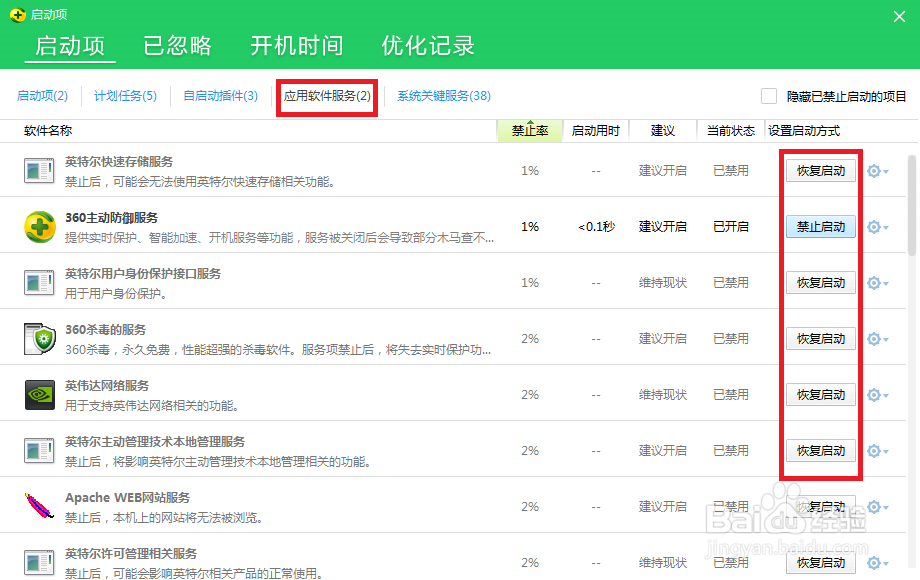
Task: Click 恢复启动 for 英特尔快速存储服务
Action: pos(821,171)
